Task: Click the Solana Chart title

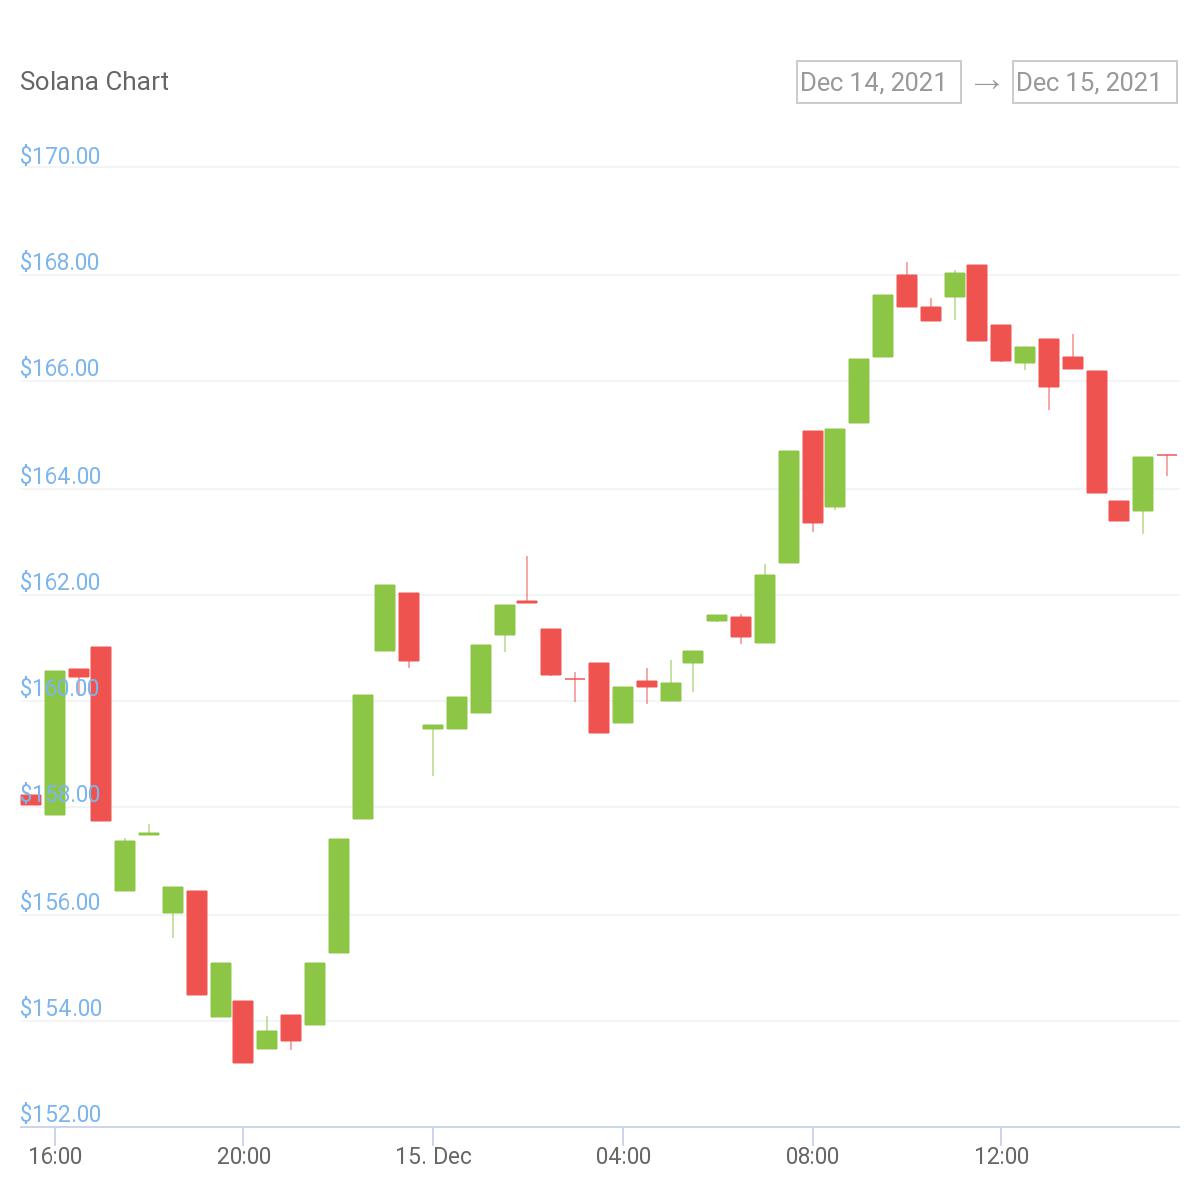Action: (x=94, y=81)
